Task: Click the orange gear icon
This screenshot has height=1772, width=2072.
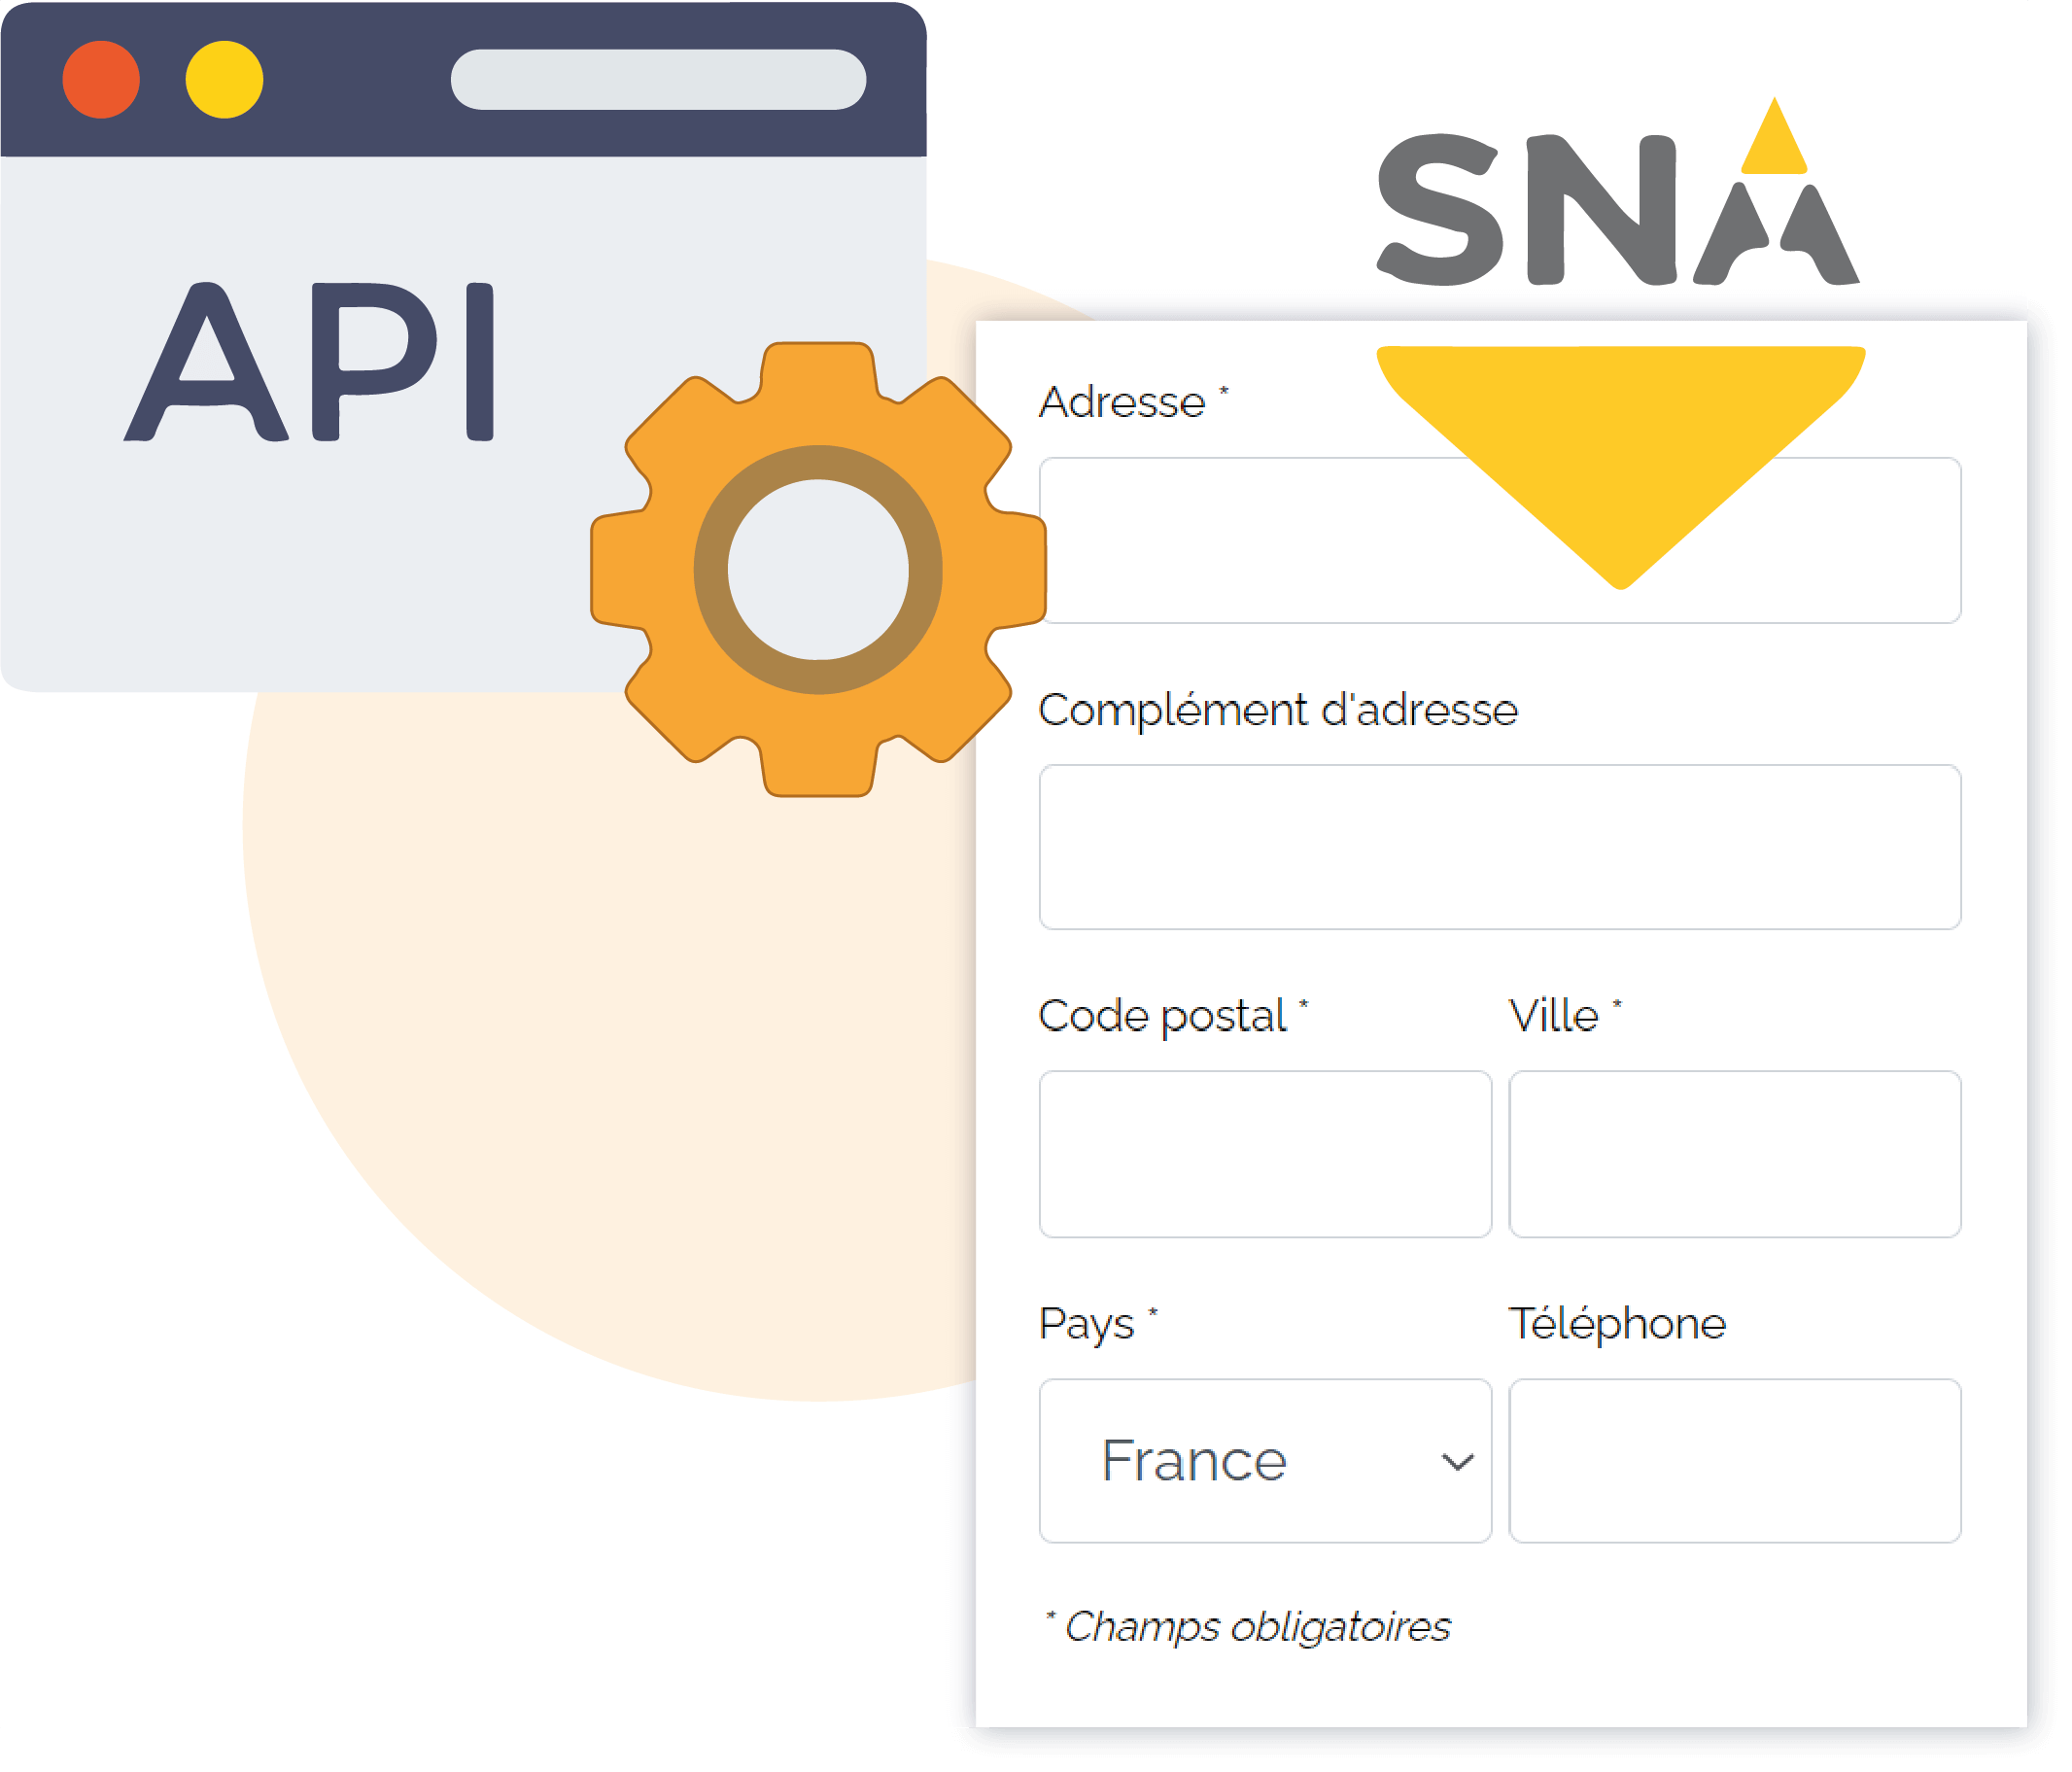Action: coord(818,569)
